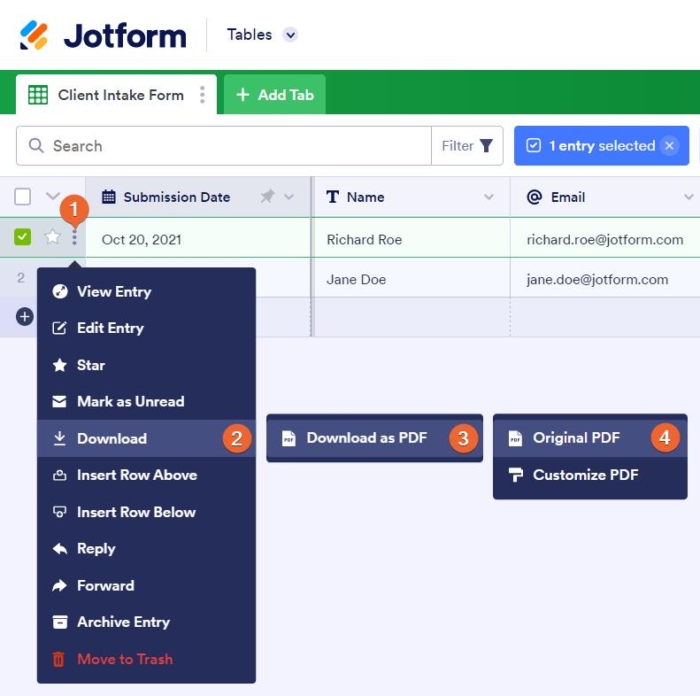Click the pin icon in Submission Date column
The image size is (700, 696).
[267, 196]
